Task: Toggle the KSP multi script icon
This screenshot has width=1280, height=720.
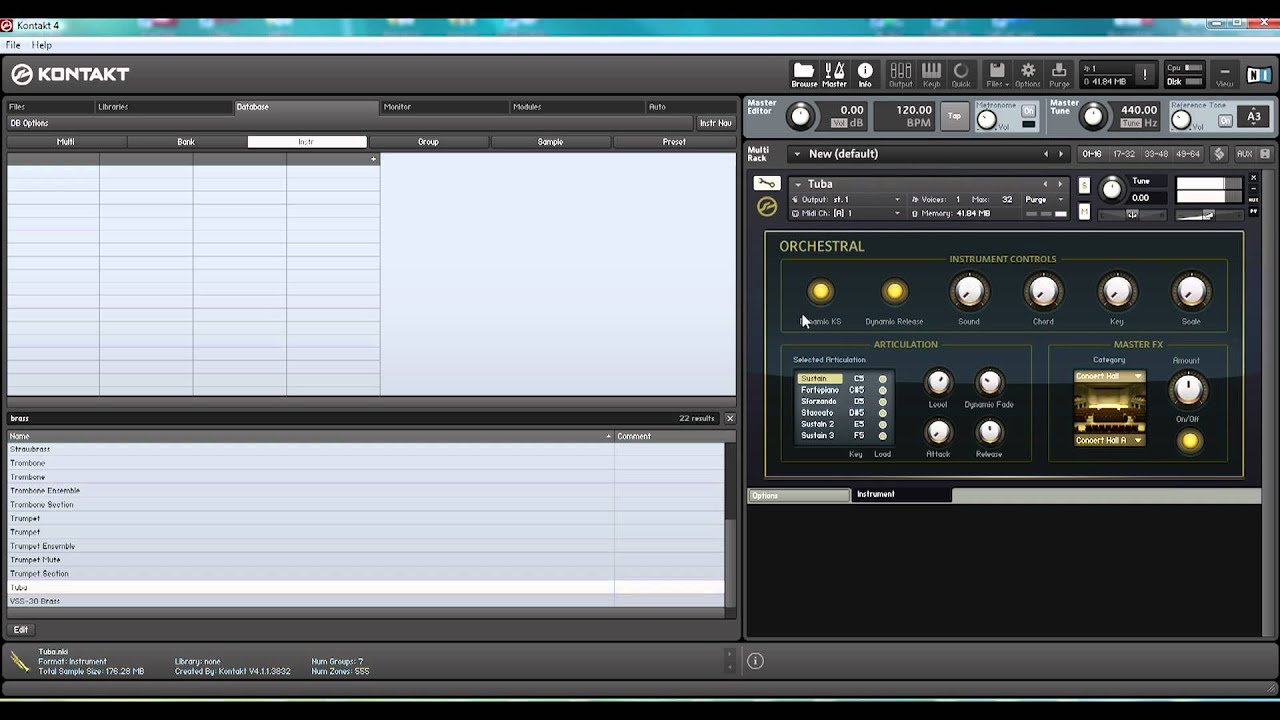Action: point(1219,154)
